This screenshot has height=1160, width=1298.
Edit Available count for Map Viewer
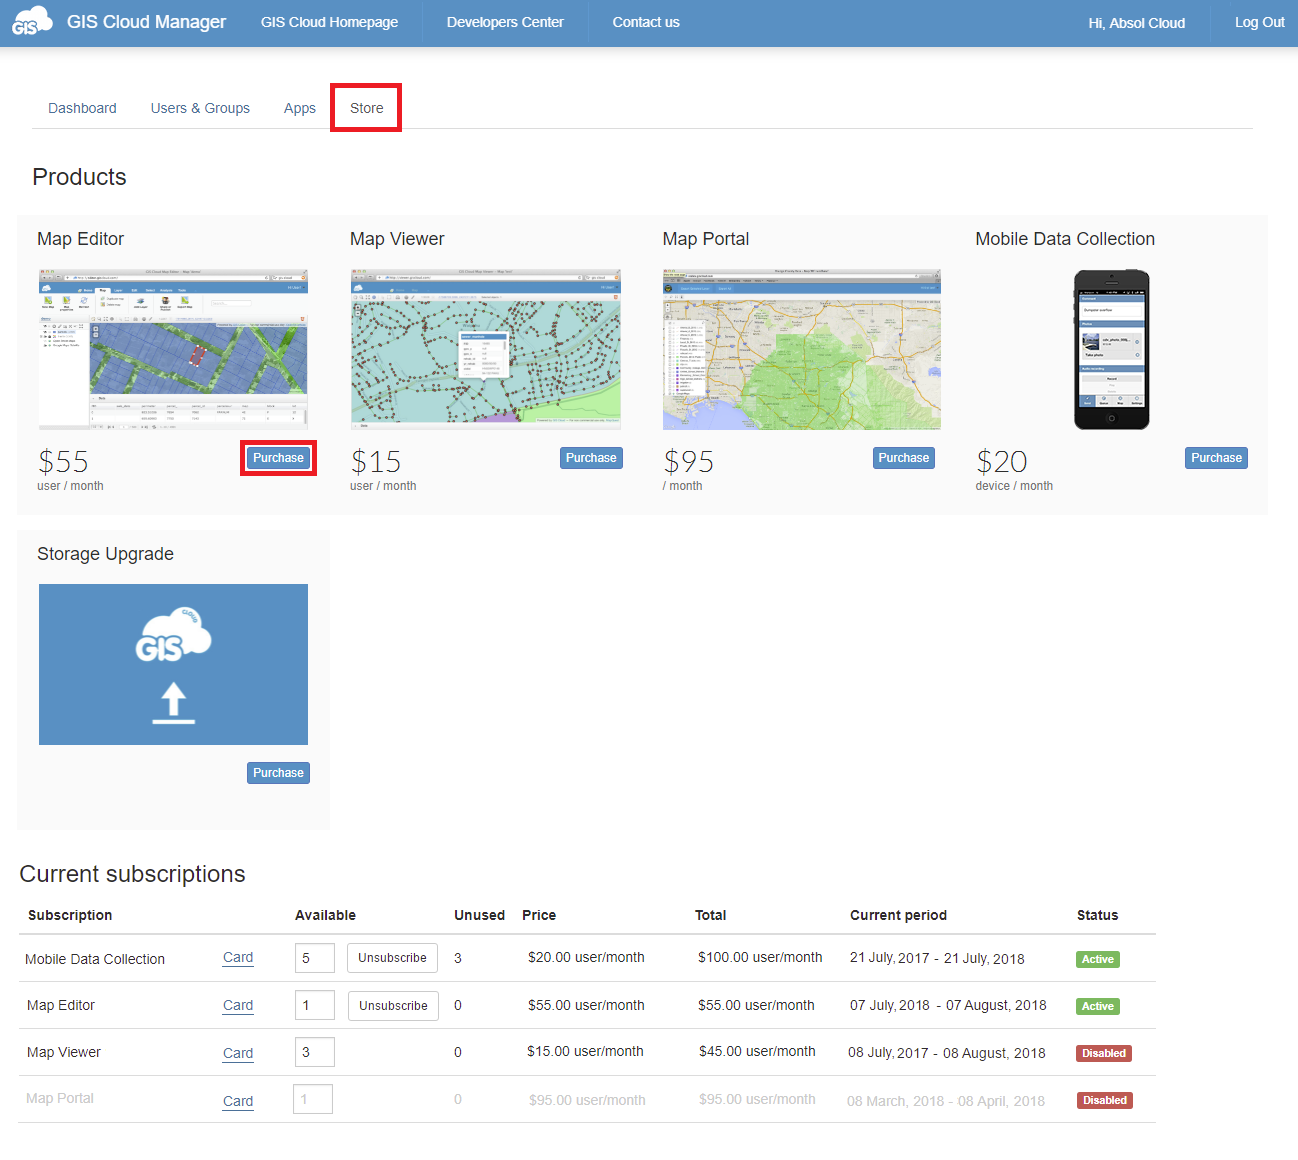(315, 1052)
